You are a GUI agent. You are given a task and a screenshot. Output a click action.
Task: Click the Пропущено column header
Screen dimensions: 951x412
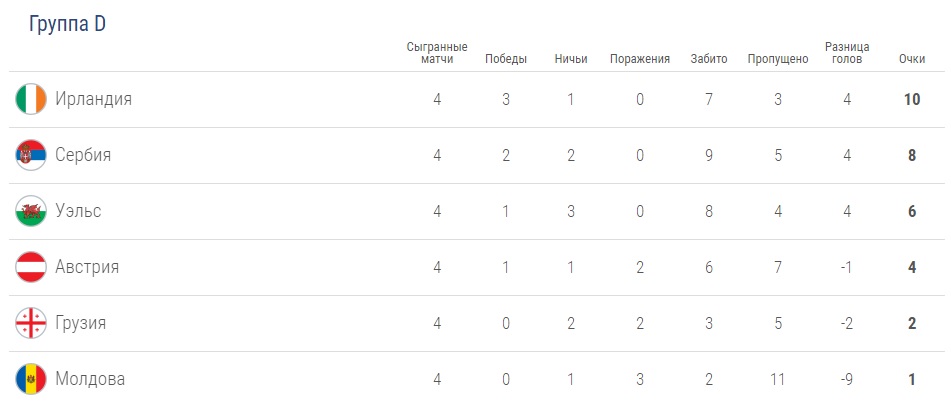pyautogui.click(x=777, y=59)
